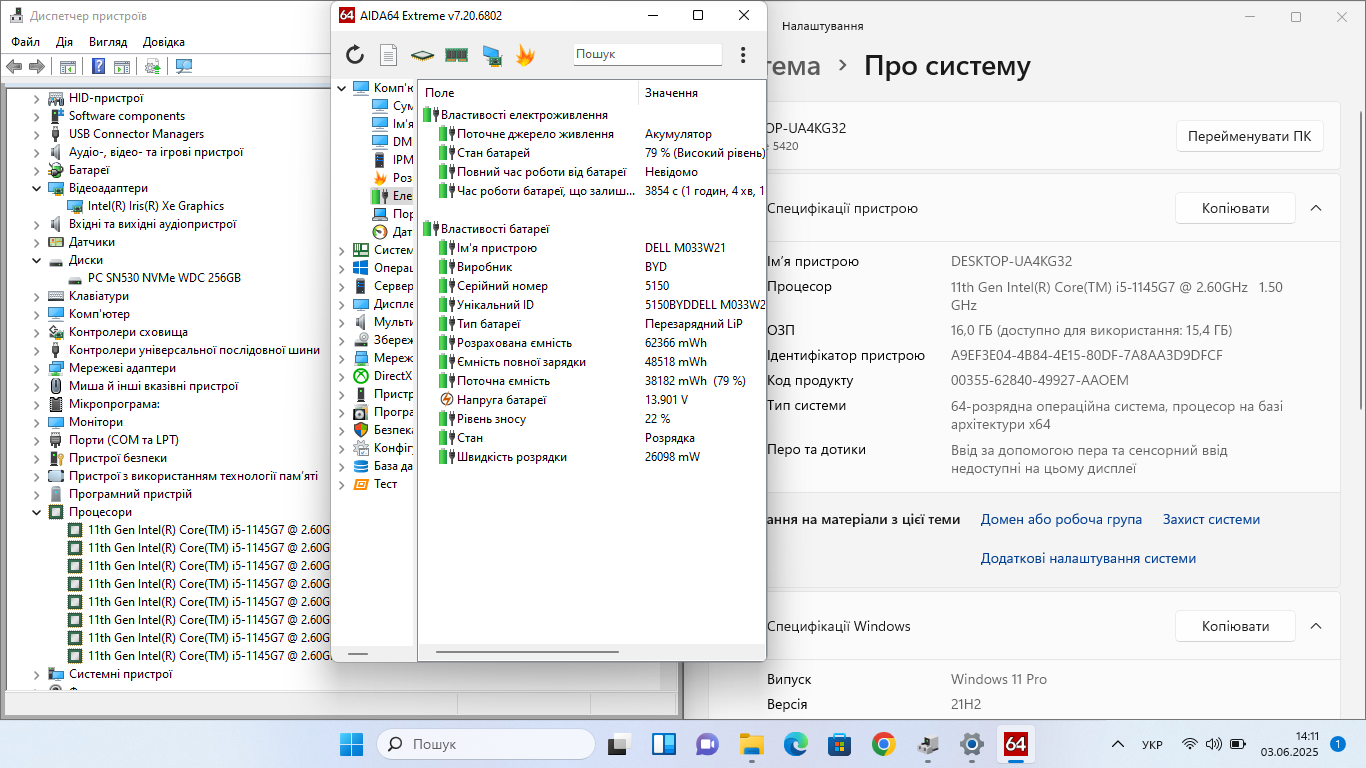The height and width of the screenshot is (768, 1366).
Task: Collapse the Процесори node
Action: 37,512
